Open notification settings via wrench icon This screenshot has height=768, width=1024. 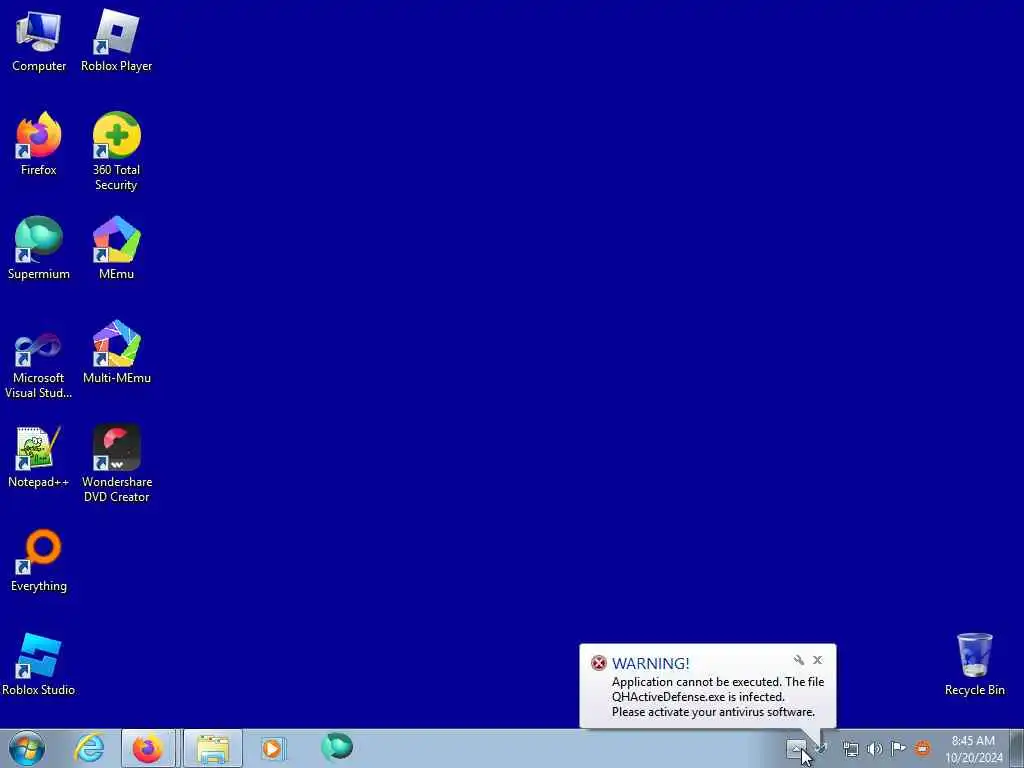799,660
